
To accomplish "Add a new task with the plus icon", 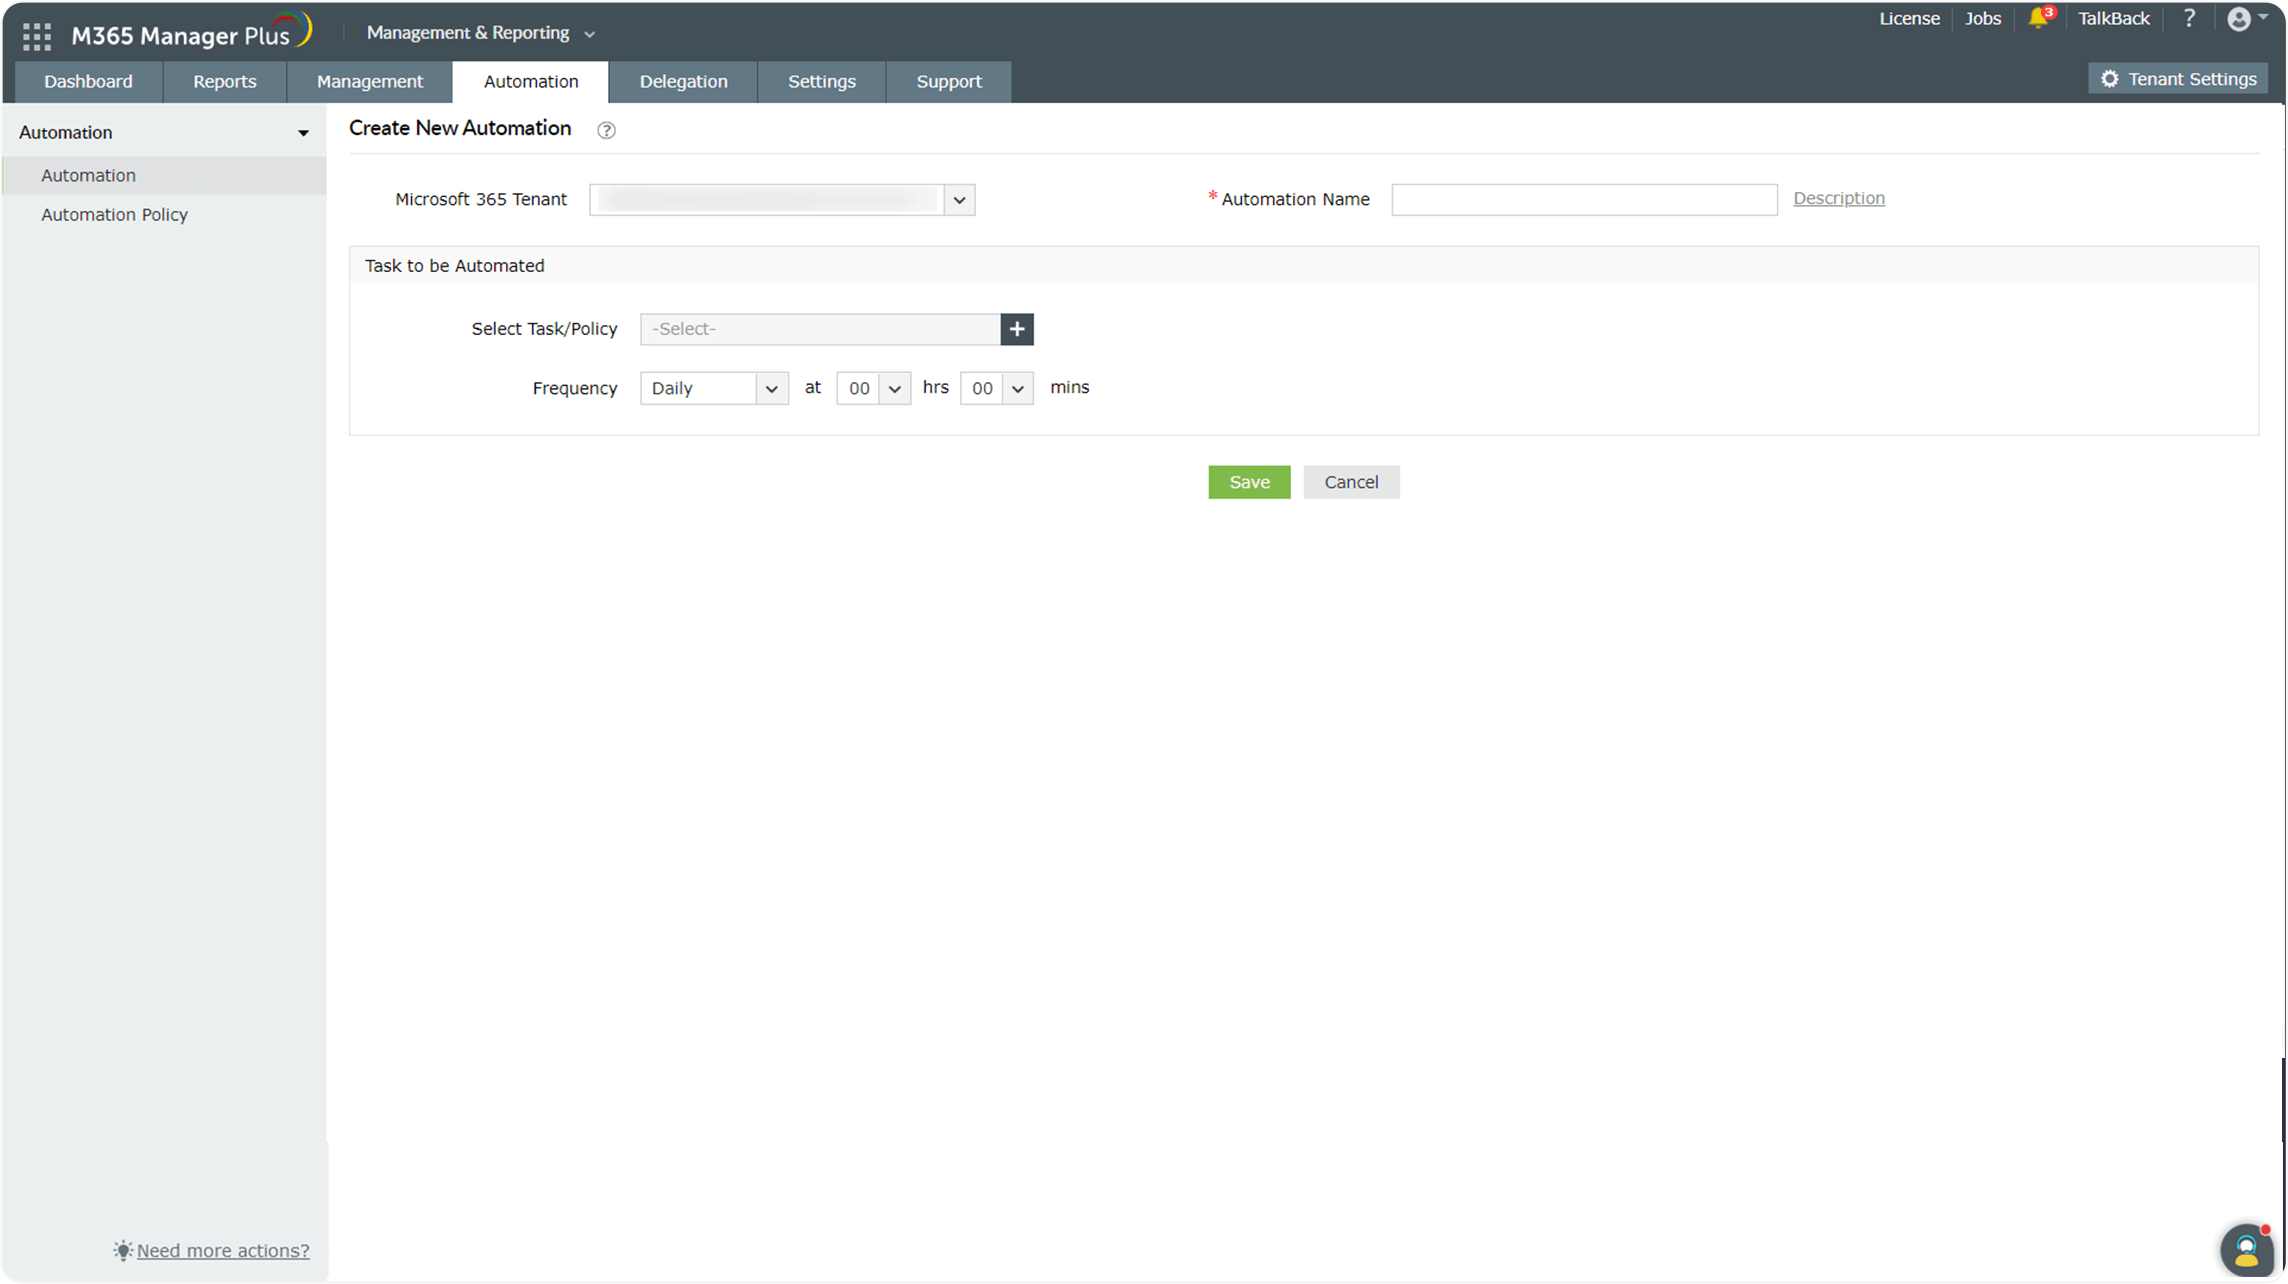I will point(1017,329).
